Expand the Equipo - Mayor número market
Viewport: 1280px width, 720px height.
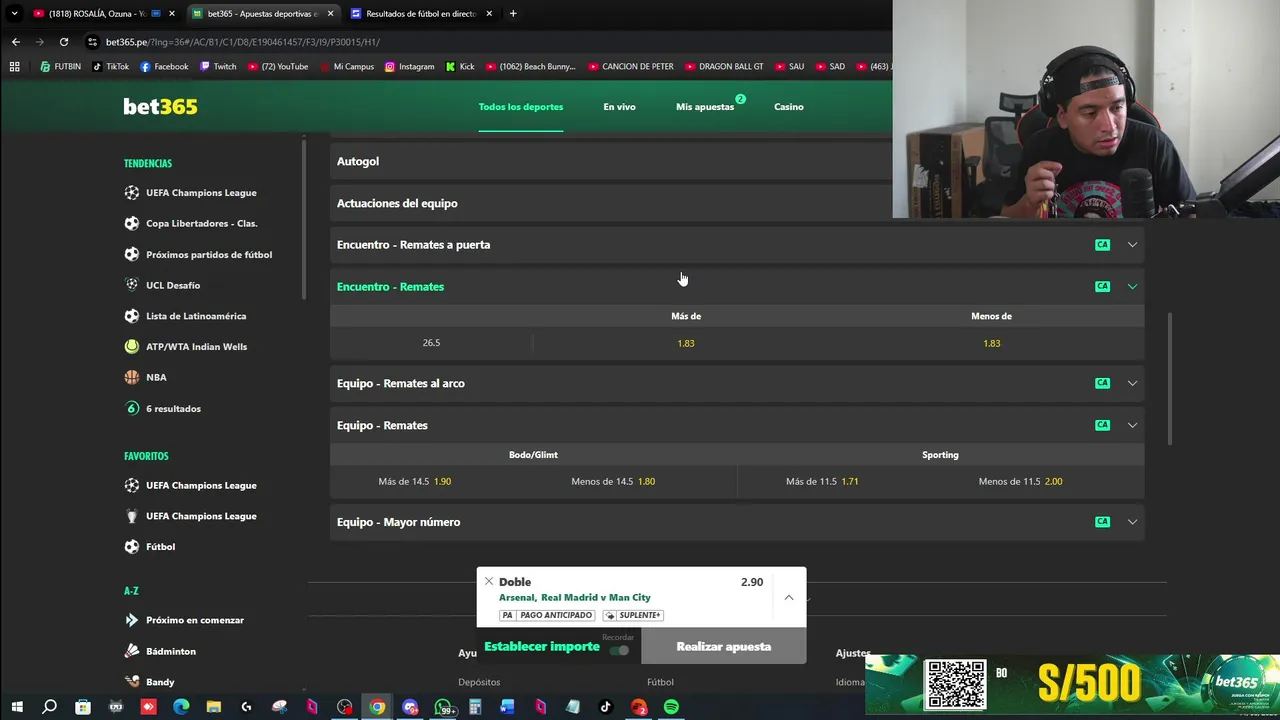[x=737, y=523]
